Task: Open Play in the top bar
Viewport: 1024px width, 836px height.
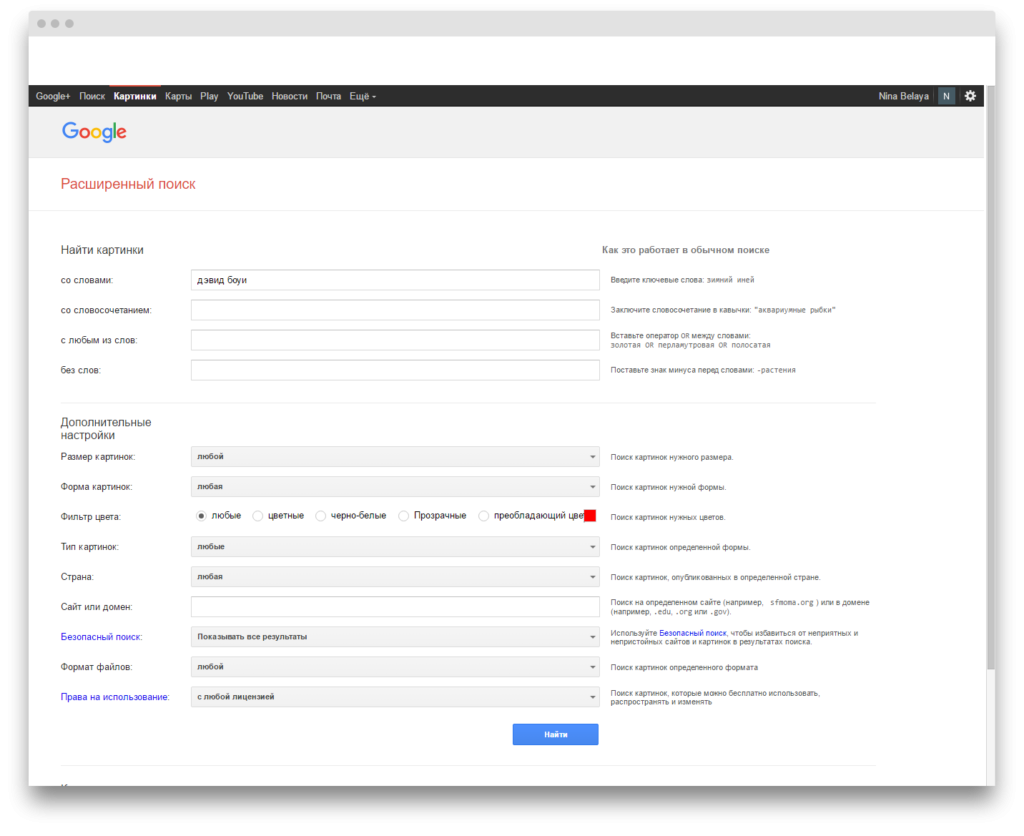Action: pos(209,96)
